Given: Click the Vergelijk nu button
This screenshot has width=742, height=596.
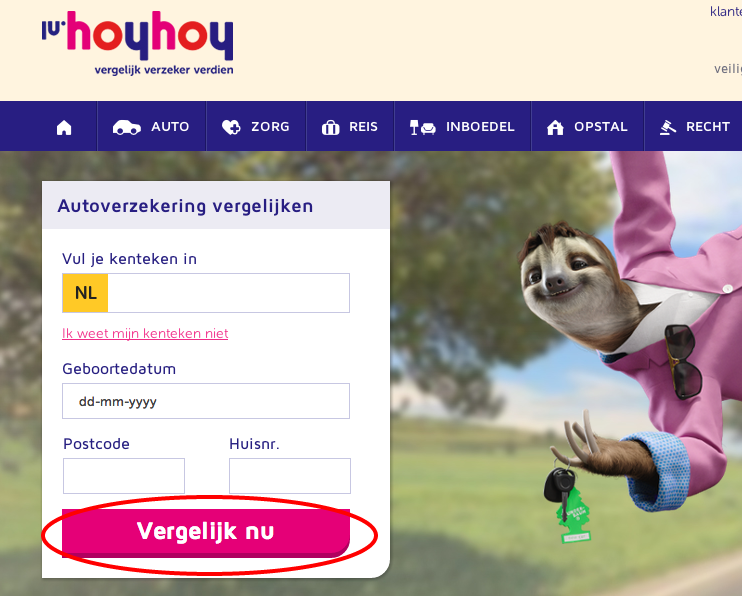Looking at the screenshot, I should pyautogui.click(x=206, y=532).
